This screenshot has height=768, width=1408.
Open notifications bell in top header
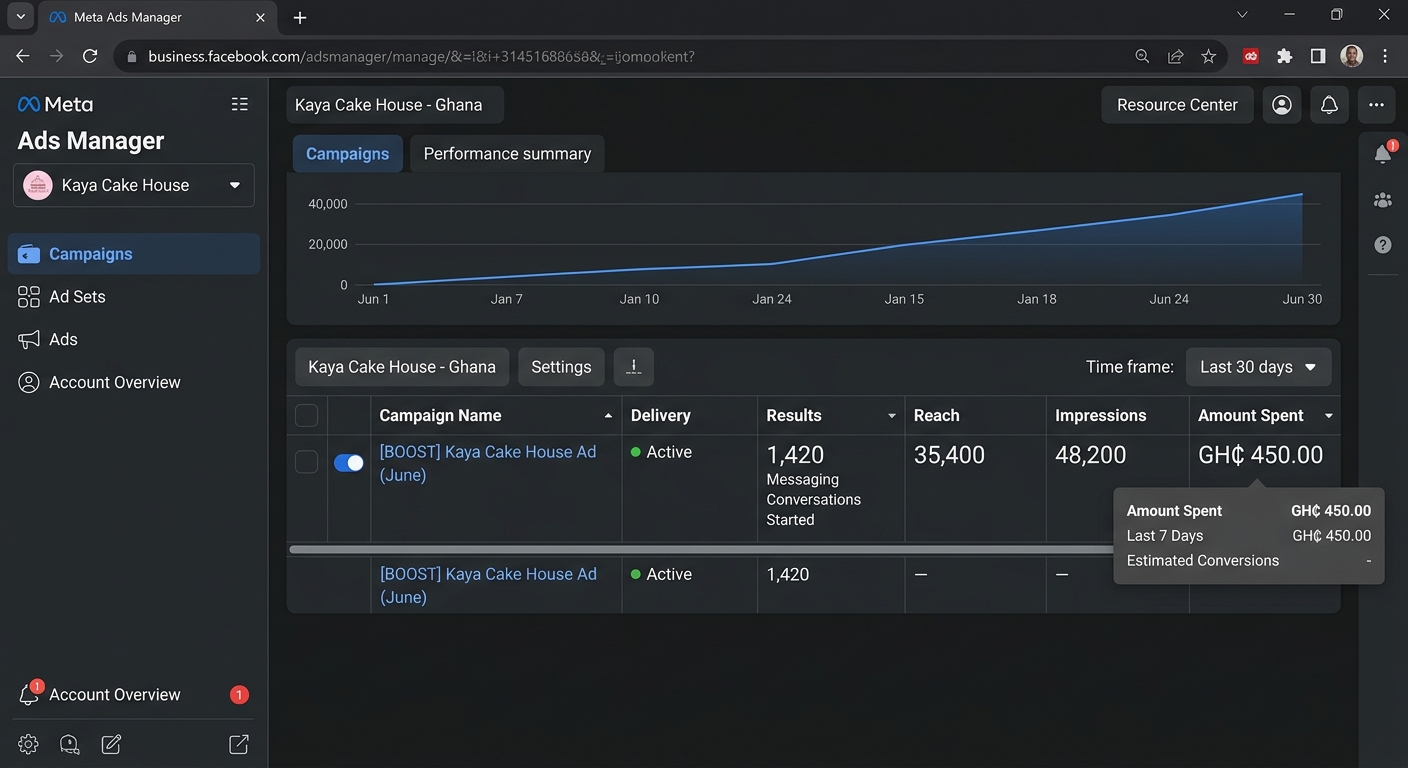coord(1329,105)
